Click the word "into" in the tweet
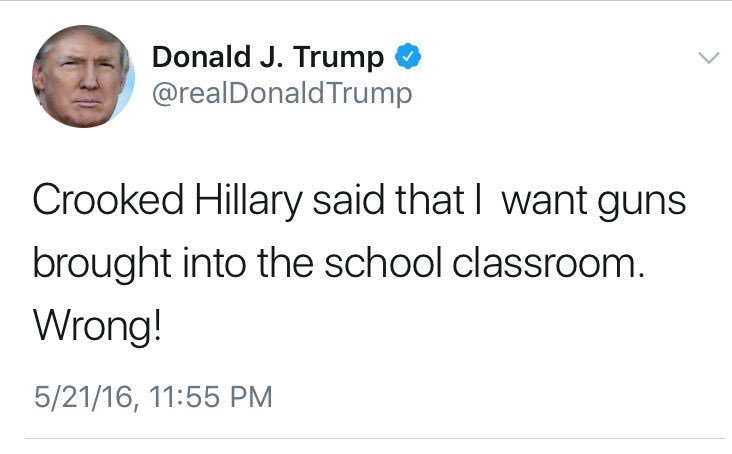The height and width of the screenshot is (454, 732). [214, 263]
